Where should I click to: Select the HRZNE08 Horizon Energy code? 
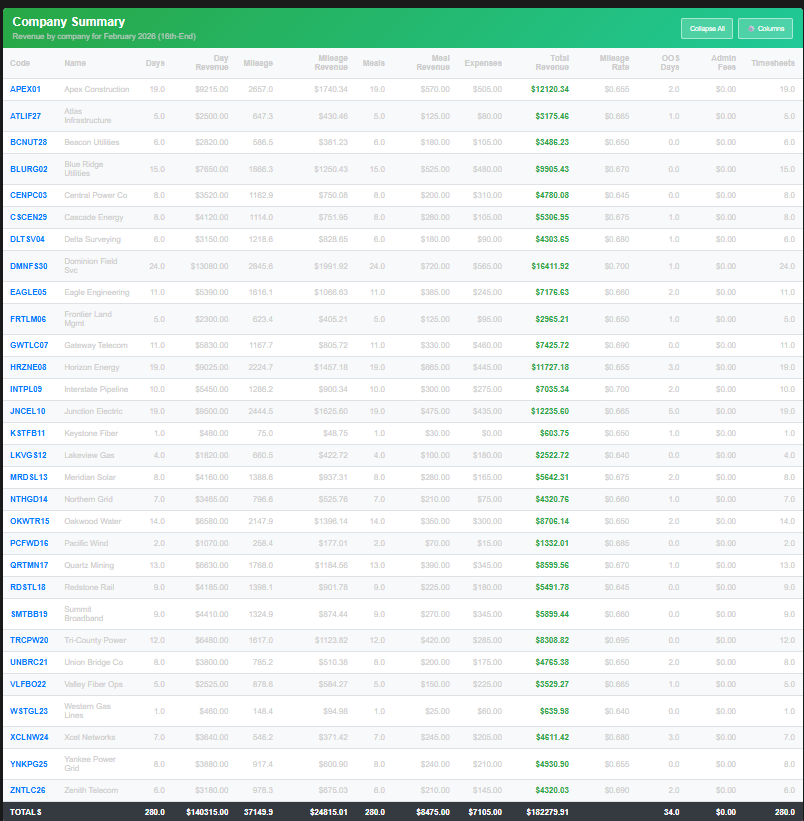coord(26,367)
